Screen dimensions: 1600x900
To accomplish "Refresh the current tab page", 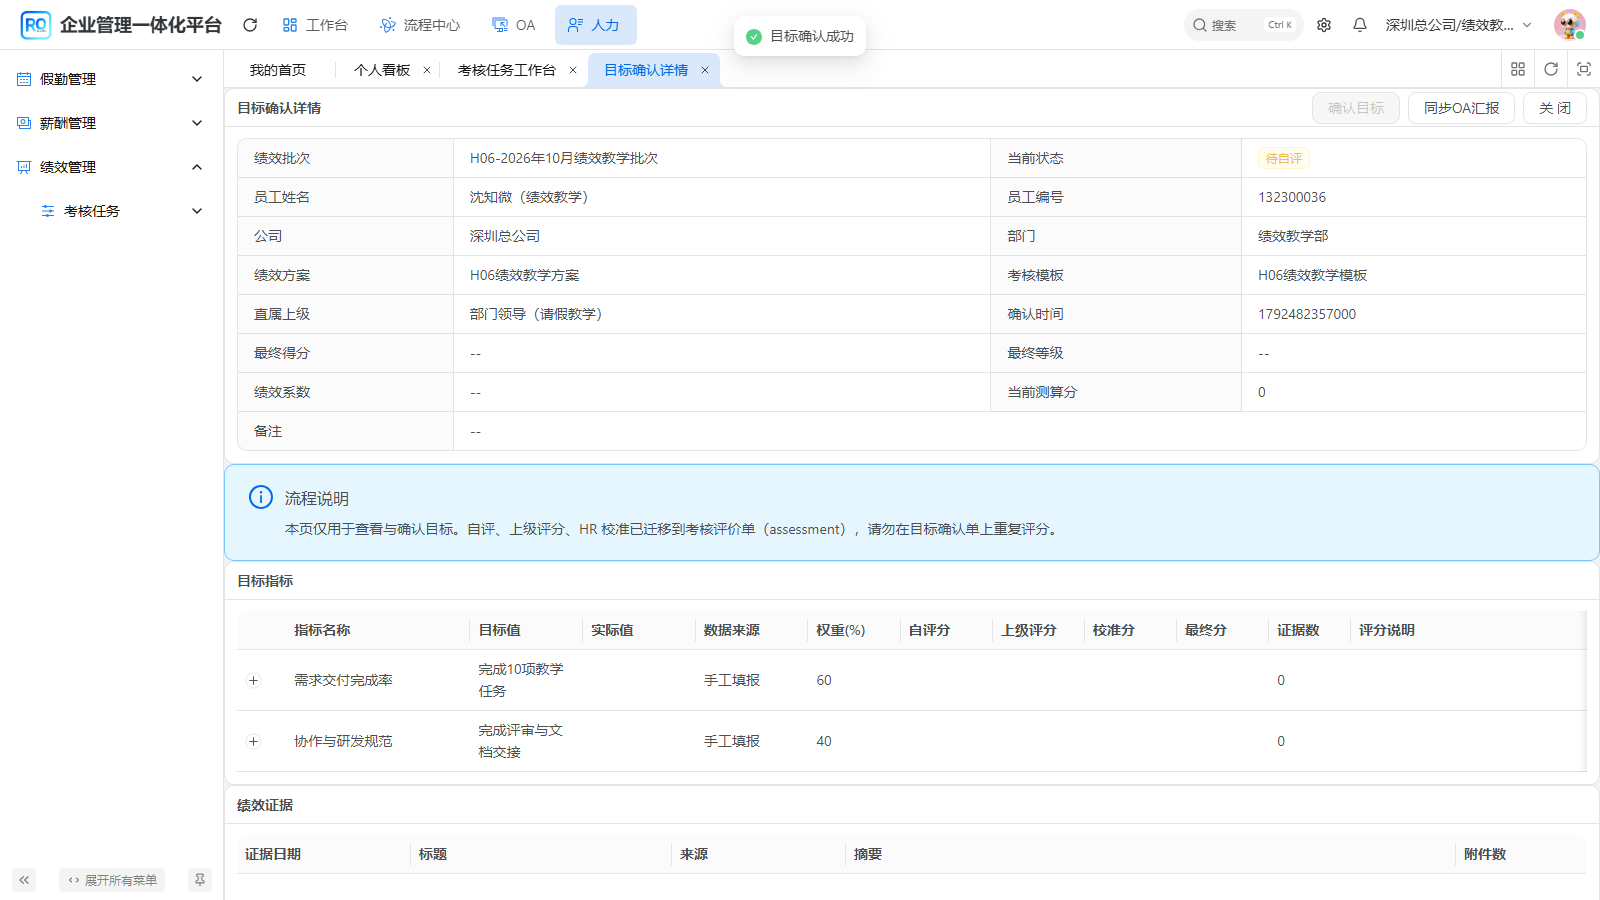I will 1551,69.
